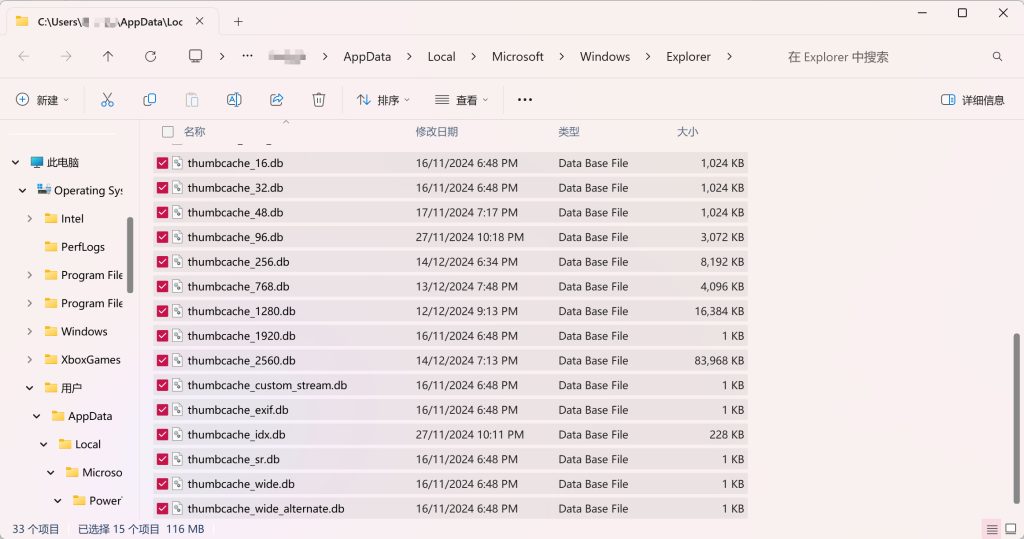Go up one folder level
1024x539 pixels.
pos(108,57)
